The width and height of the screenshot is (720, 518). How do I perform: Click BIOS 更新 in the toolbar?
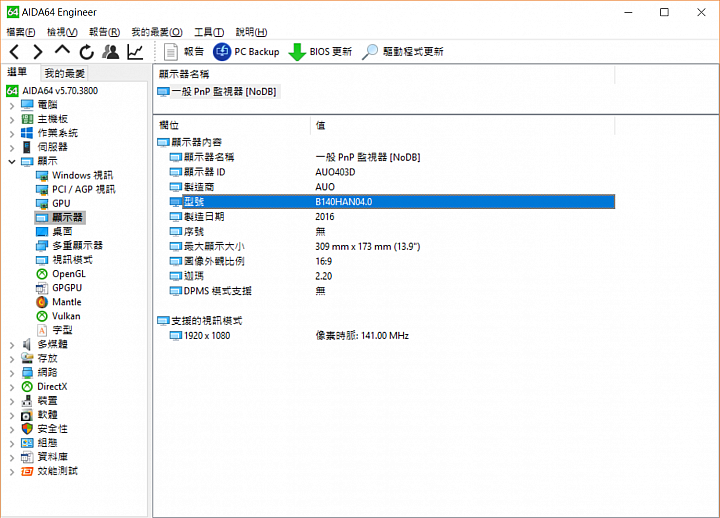320,52
